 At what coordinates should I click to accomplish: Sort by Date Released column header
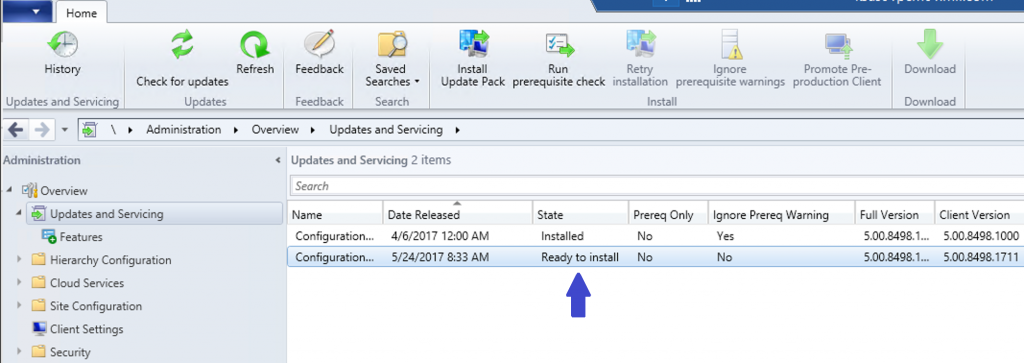(x=457, y=214)
